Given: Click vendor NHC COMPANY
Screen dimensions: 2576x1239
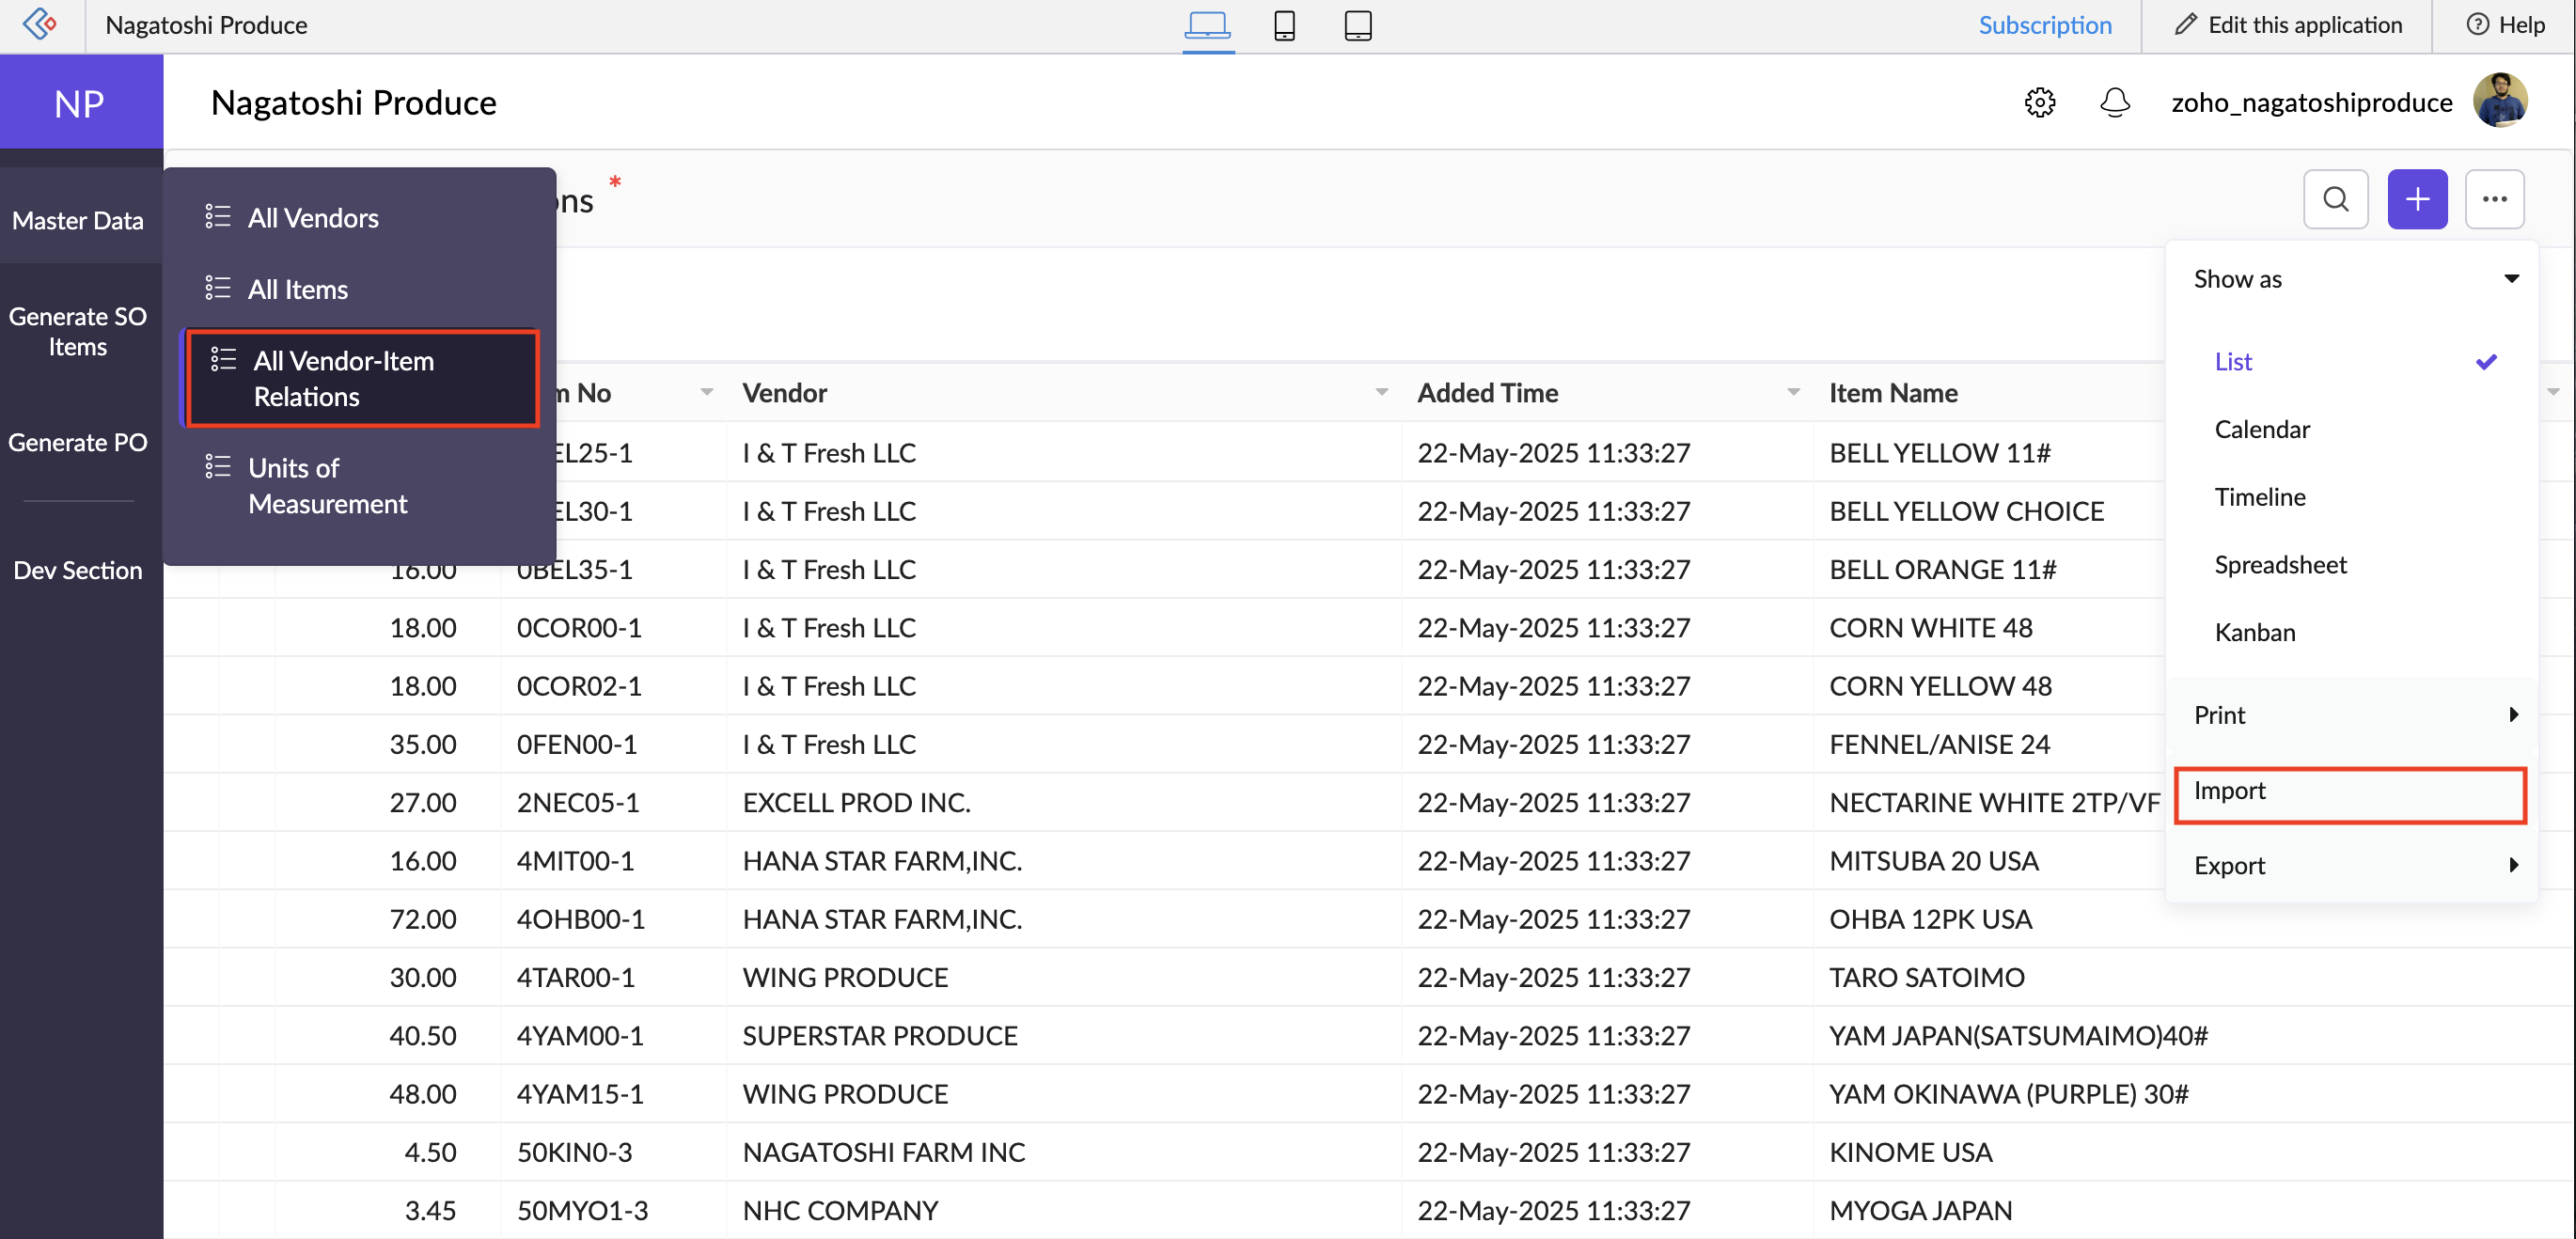Looking at the screenshot, I should point(840,1210).
